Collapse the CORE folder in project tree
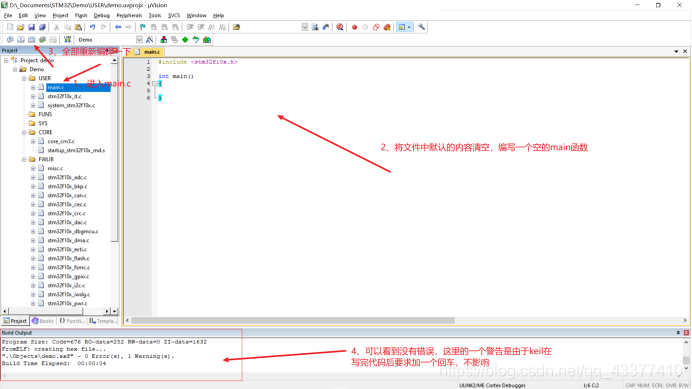Screen dimensions: 692x389 pyautogui.click(x=24, y=132)
